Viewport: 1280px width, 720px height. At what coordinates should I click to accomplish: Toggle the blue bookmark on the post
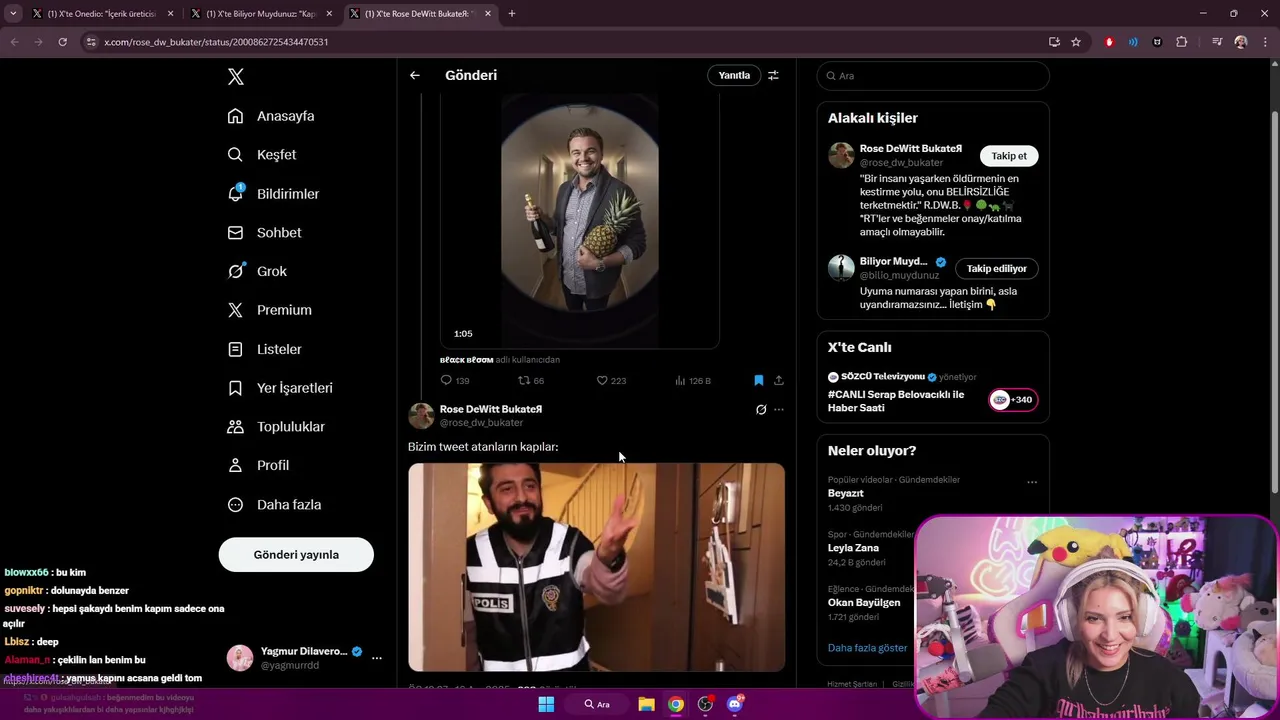pyautogui.click(x=758, y=381)
